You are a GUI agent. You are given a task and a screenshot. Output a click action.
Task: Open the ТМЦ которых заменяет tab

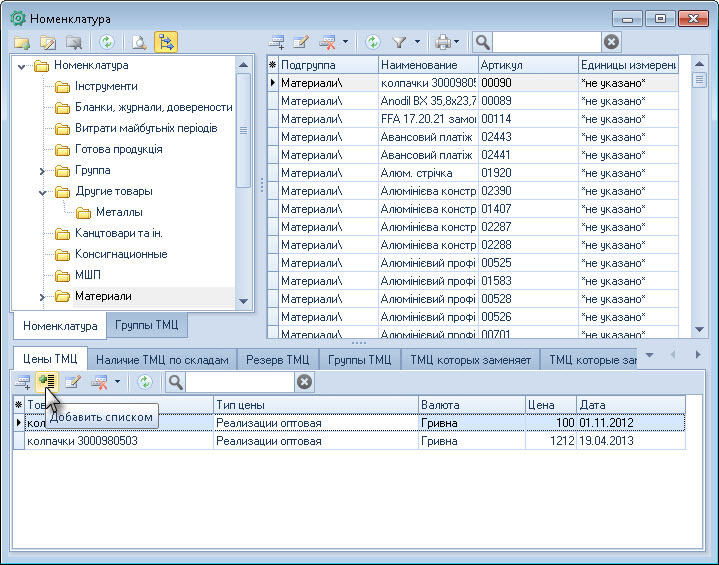tap(470, 360)
